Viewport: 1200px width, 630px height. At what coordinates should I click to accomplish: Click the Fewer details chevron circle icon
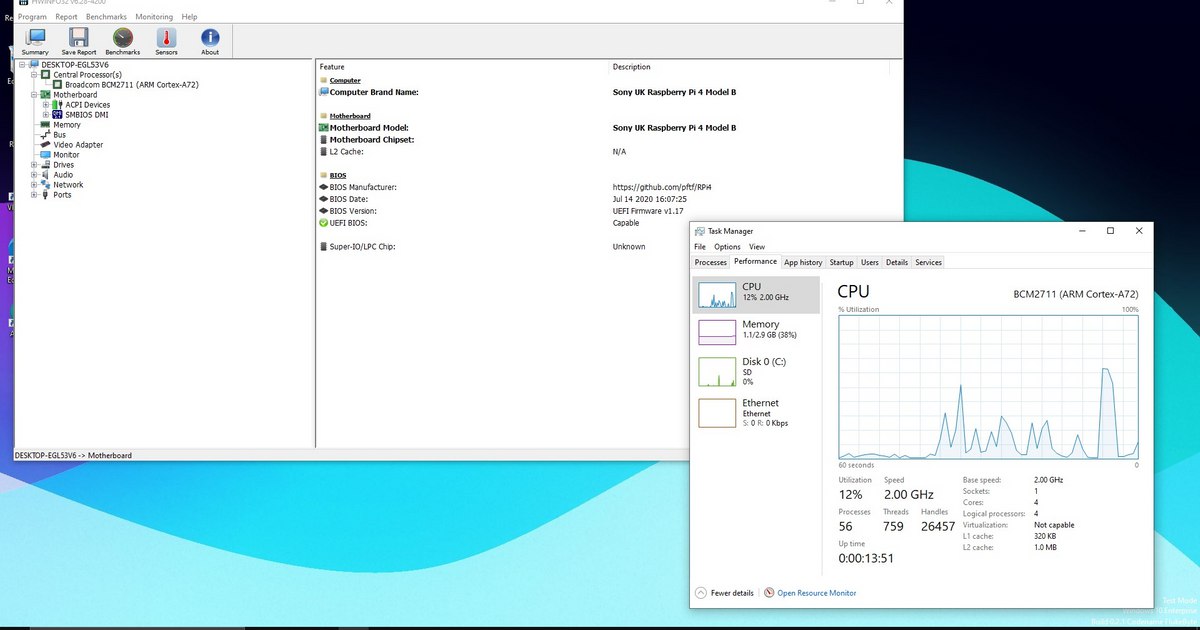[x=700, y=593]
